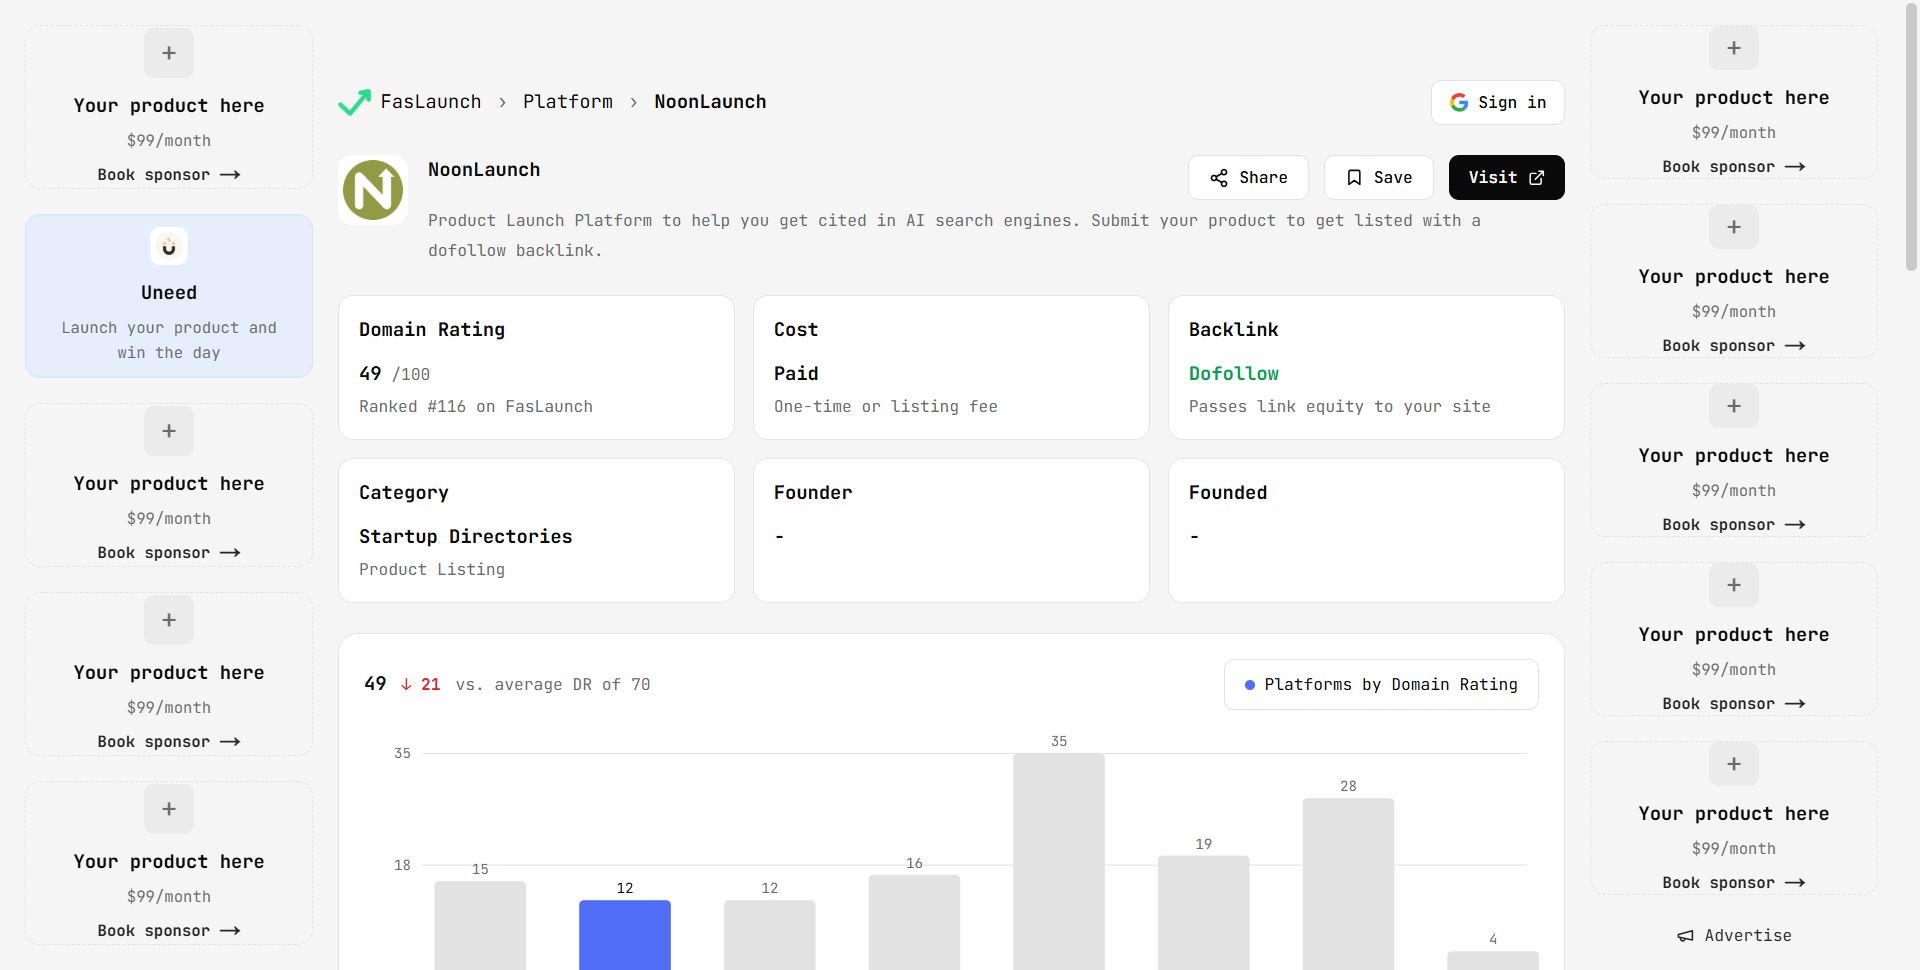Click the fifth plus icon in the right sidebar

(1734, 764)
